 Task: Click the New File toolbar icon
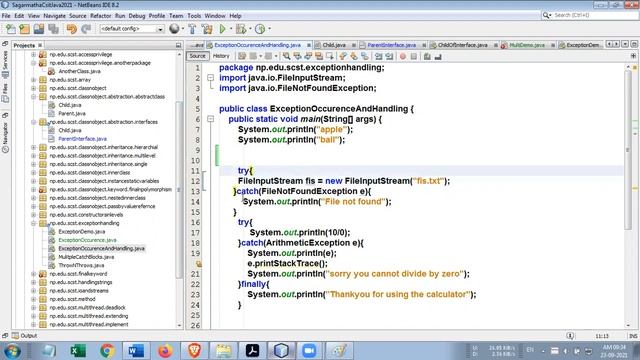coord(11,29)
